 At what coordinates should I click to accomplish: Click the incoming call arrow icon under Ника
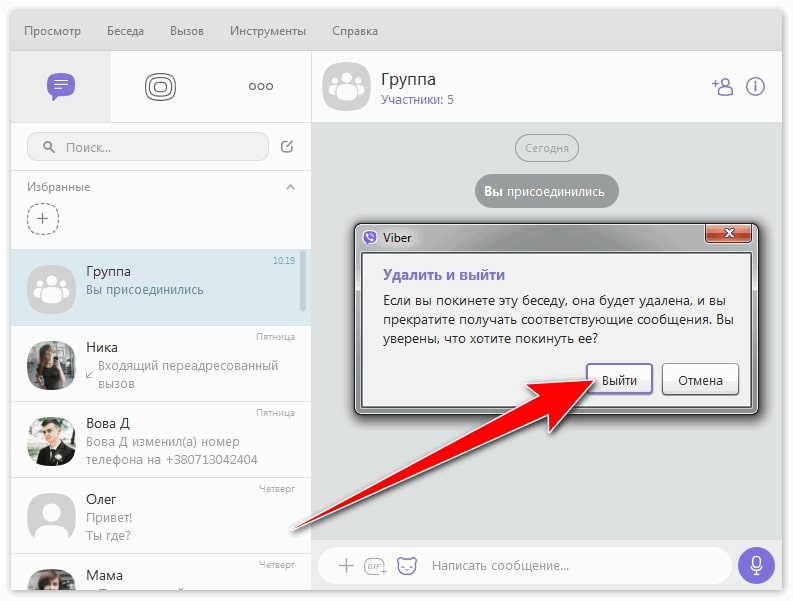[90, 374]
